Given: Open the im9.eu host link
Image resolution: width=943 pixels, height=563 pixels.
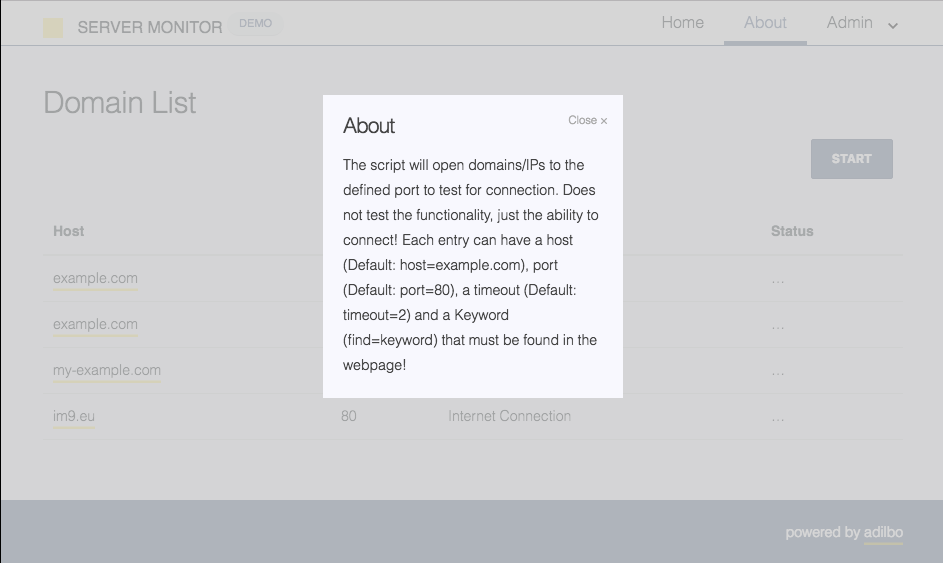Looking at the screenshot, I should 74,416.
